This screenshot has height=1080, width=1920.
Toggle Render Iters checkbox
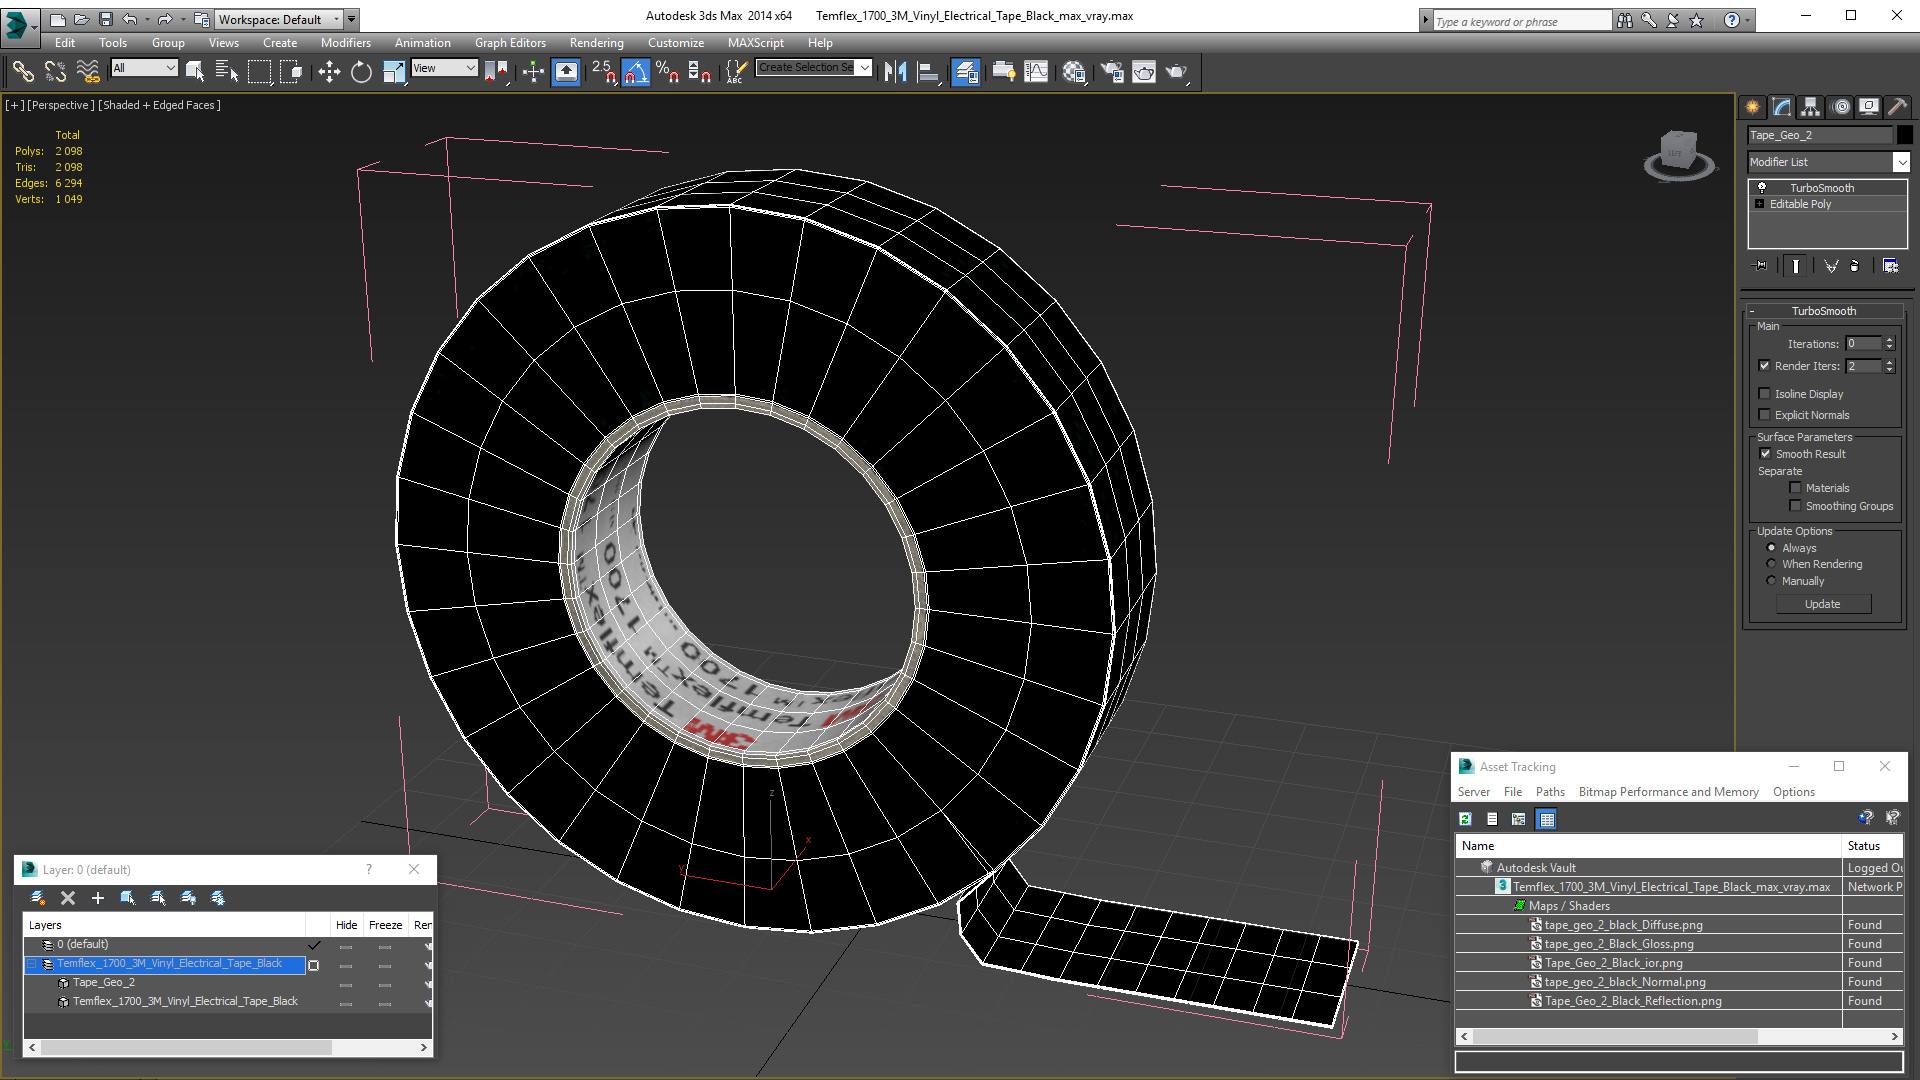[x=1764, y=366]
